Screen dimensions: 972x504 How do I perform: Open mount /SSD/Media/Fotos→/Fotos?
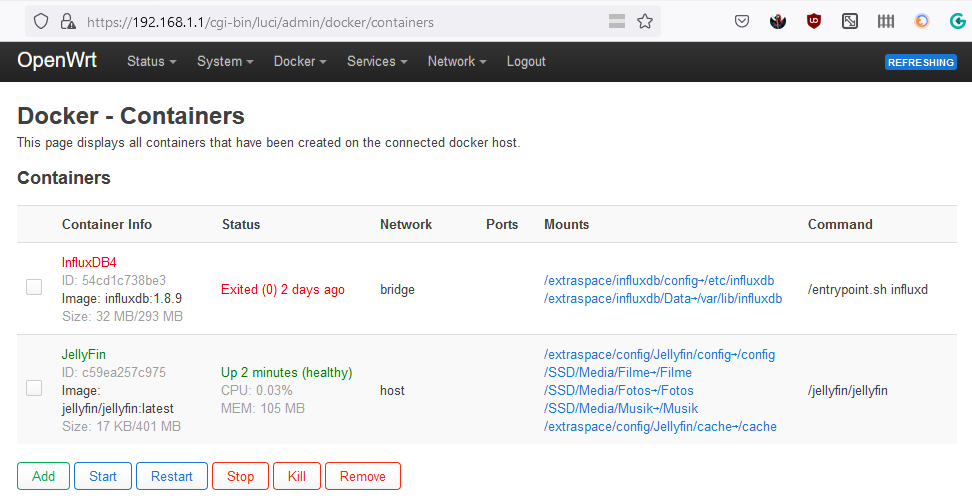[x=619, y=391]
